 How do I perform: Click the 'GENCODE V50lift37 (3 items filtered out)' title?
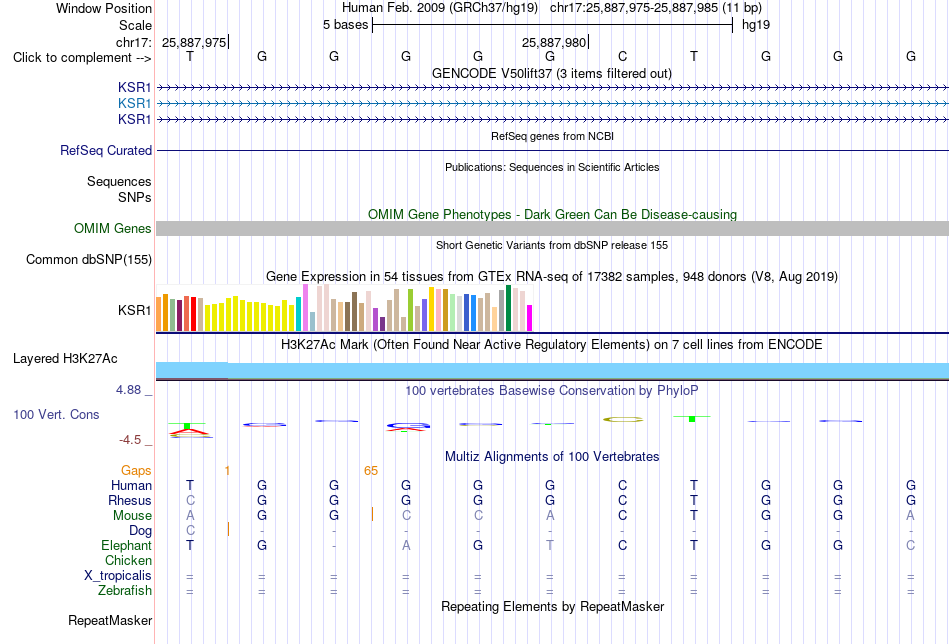[x=552, y=73]
